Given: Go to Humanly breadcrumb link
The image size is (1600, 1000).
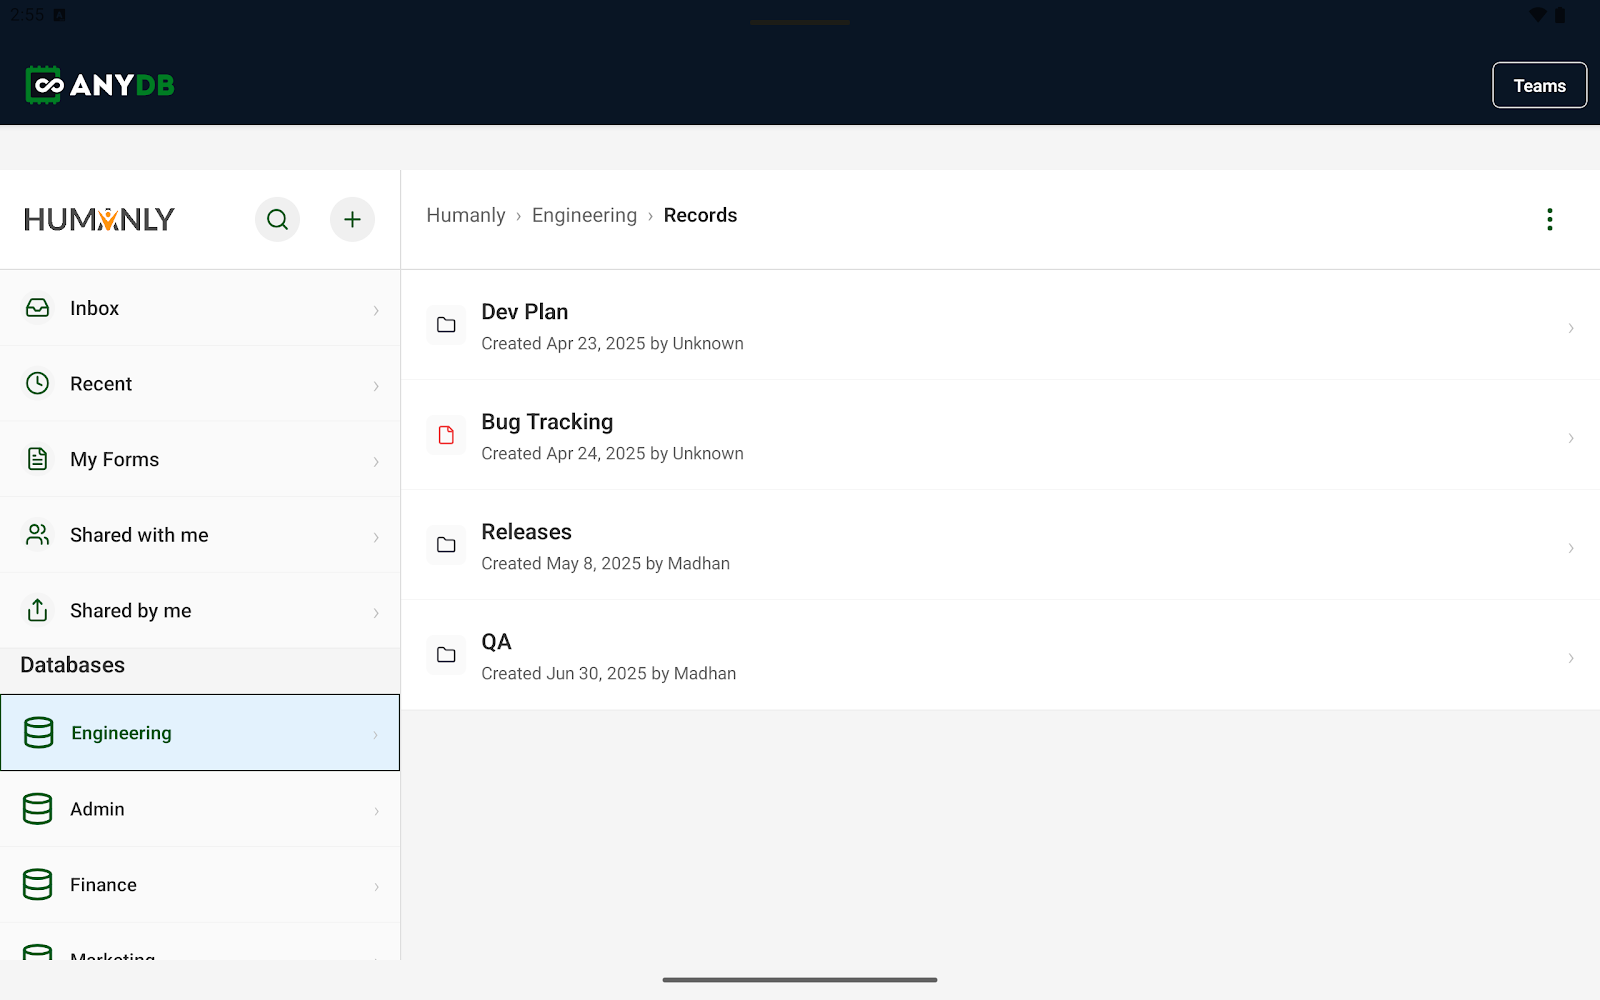Looking at the screenshot, I should (465, 215).
